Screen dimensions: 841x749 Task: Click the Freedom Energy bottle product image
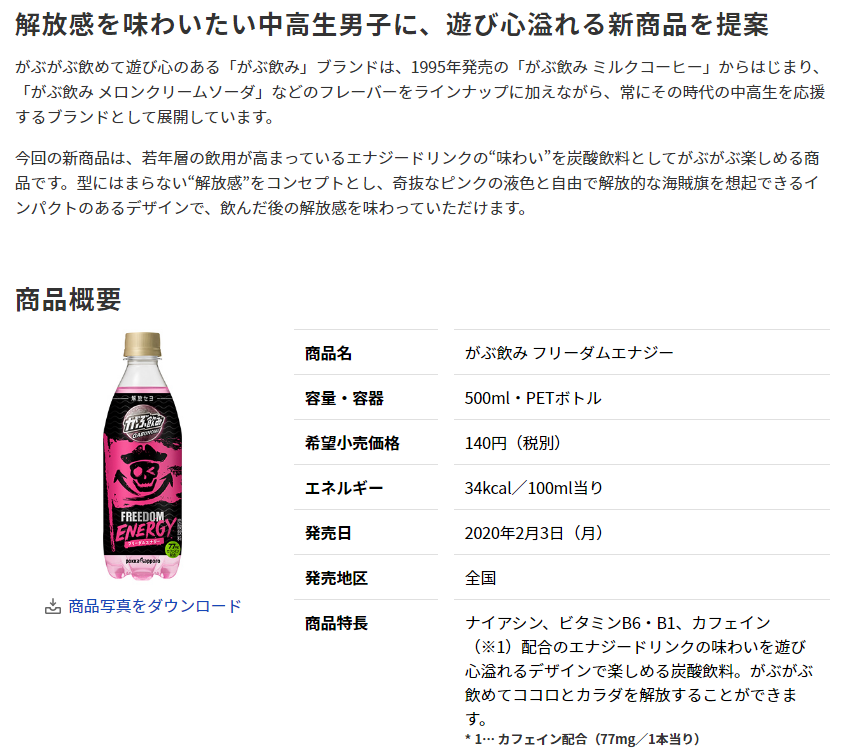[143, 456]
